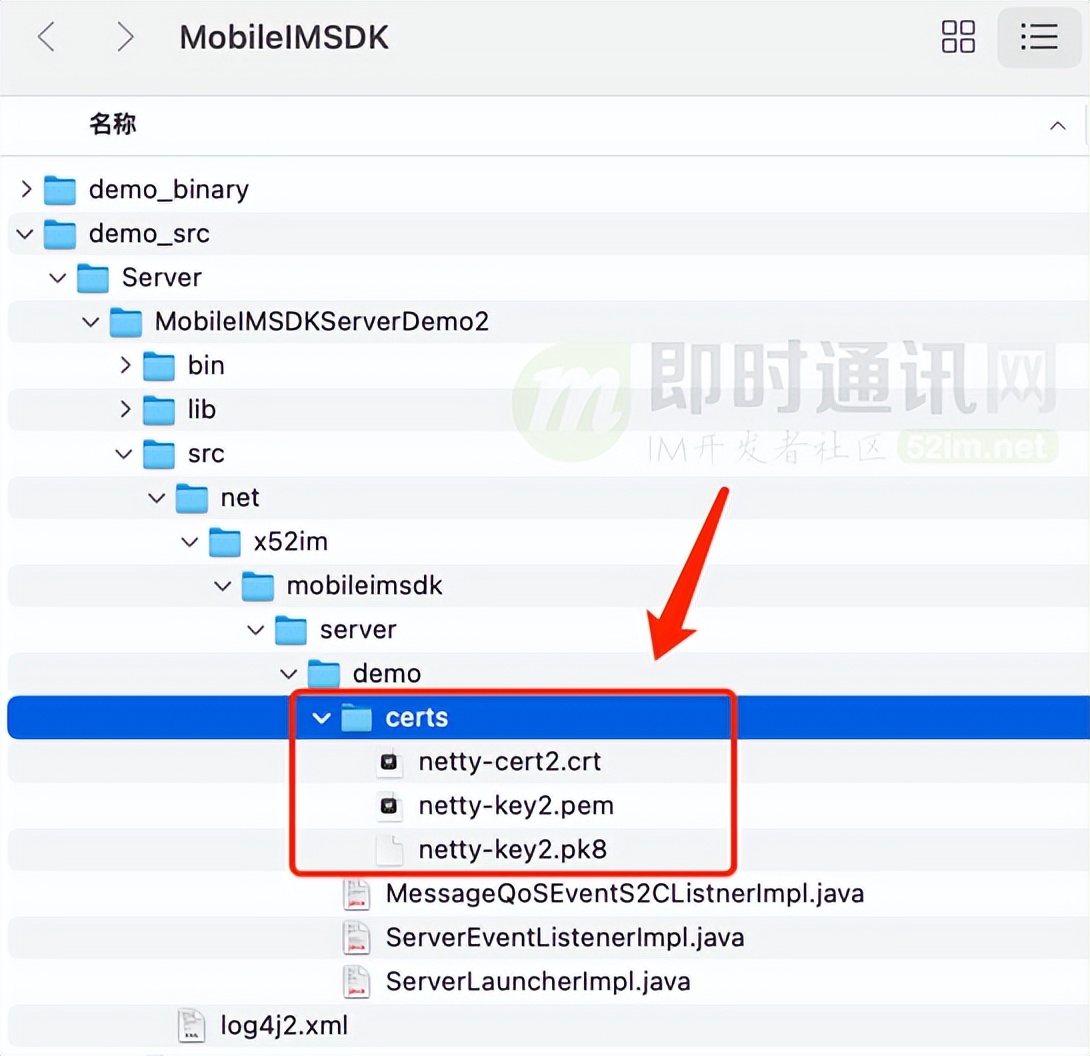The width and height of the screenshot is (1090, 1056).
Task: Select the log4j2.xml file name
Action: (x=284, y=1025)
